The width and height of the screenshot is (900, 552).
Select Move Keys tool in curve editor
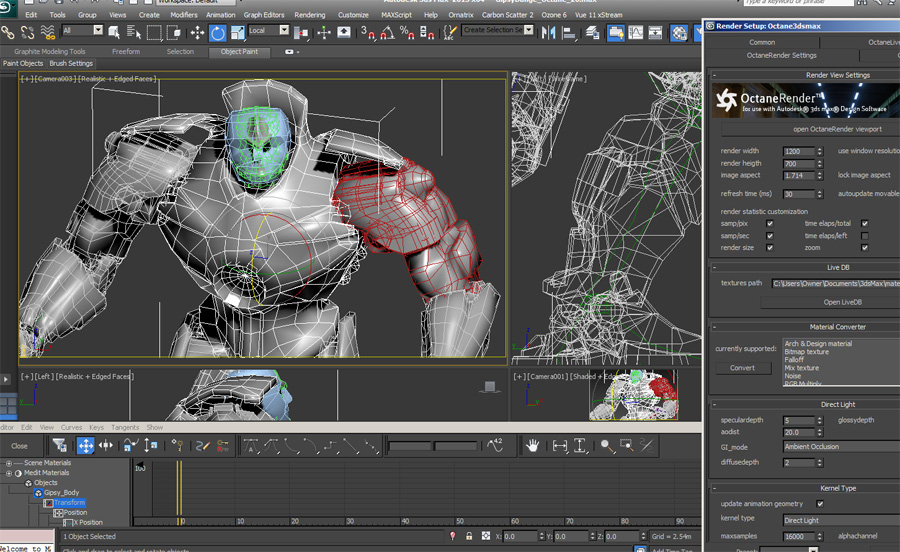tap(85, 445)
